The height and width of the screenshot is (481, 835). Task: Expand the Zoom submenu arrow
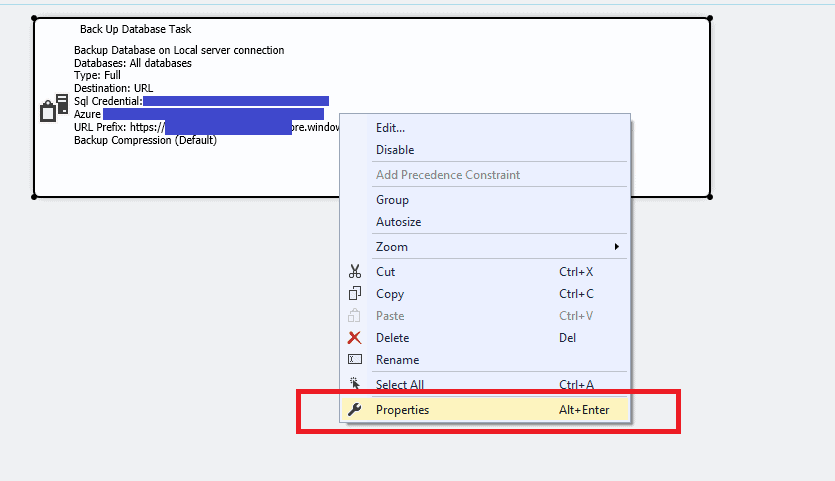pyautogui.click(x=616, y=247)
